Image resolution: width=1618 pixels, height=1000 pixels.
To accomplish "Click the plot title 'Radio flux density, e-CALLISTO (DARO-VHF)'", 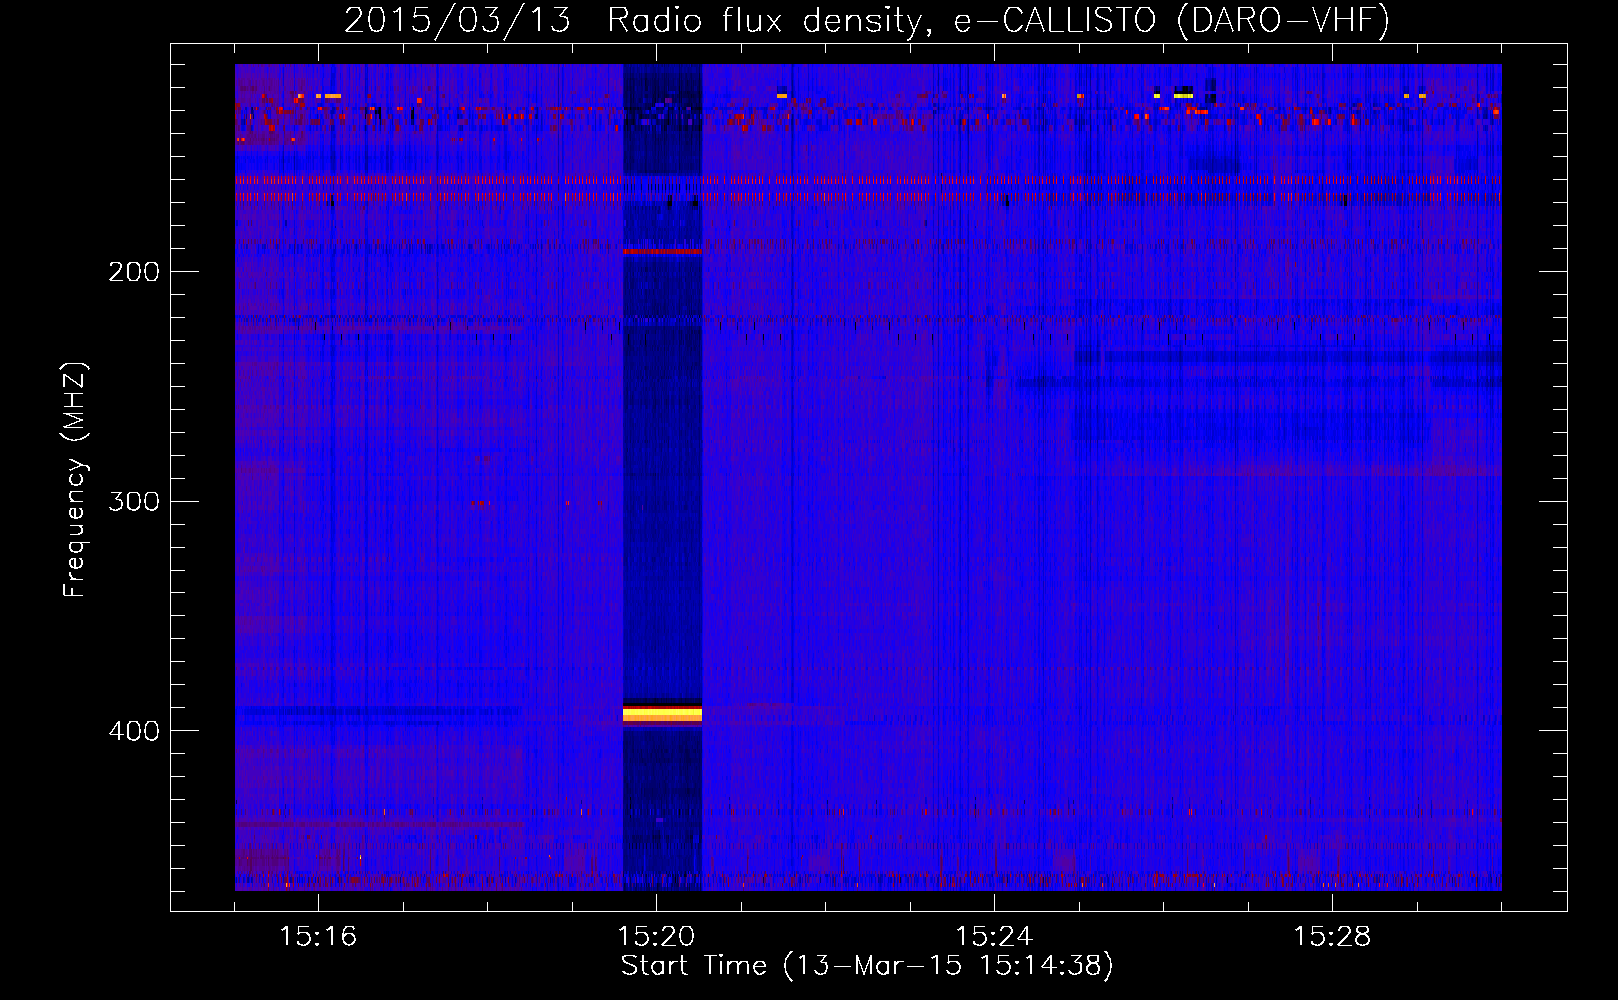I will [x=998, y=21].
